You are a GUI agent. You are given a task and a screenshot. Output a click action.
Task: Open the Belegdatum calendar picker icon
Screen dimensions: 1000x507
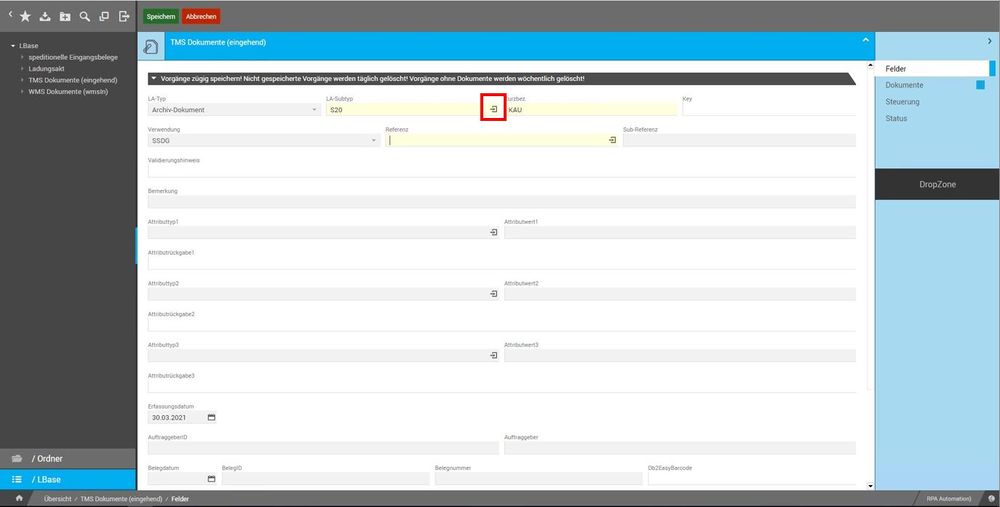click(x=212, y=479)
